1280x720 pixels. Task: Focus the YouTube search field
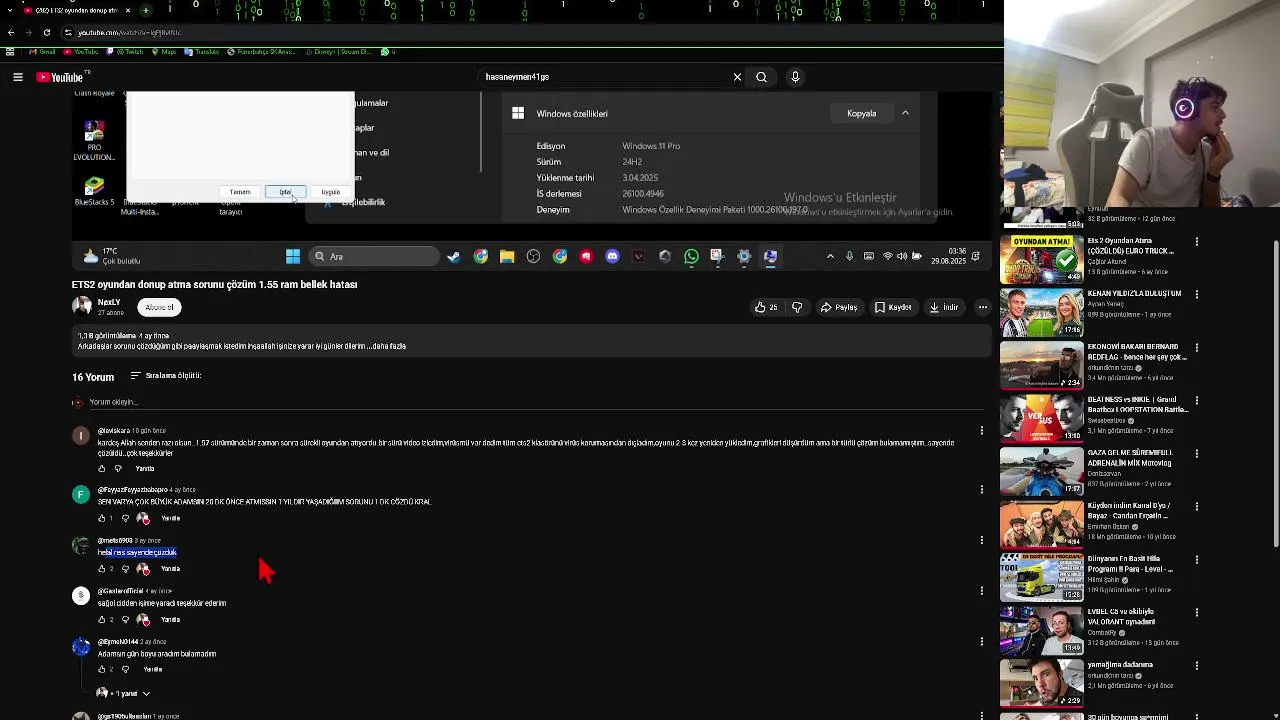tap(606, 77)
